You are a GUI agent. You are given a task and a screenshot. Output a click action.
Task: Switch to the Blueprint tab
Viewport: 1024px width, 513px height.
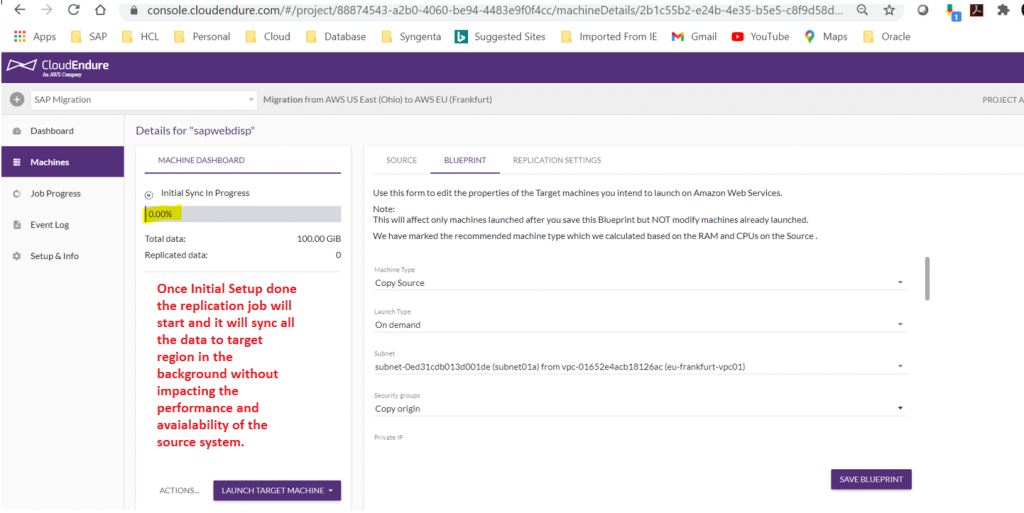pyautogui.click(x=465, y=160)
